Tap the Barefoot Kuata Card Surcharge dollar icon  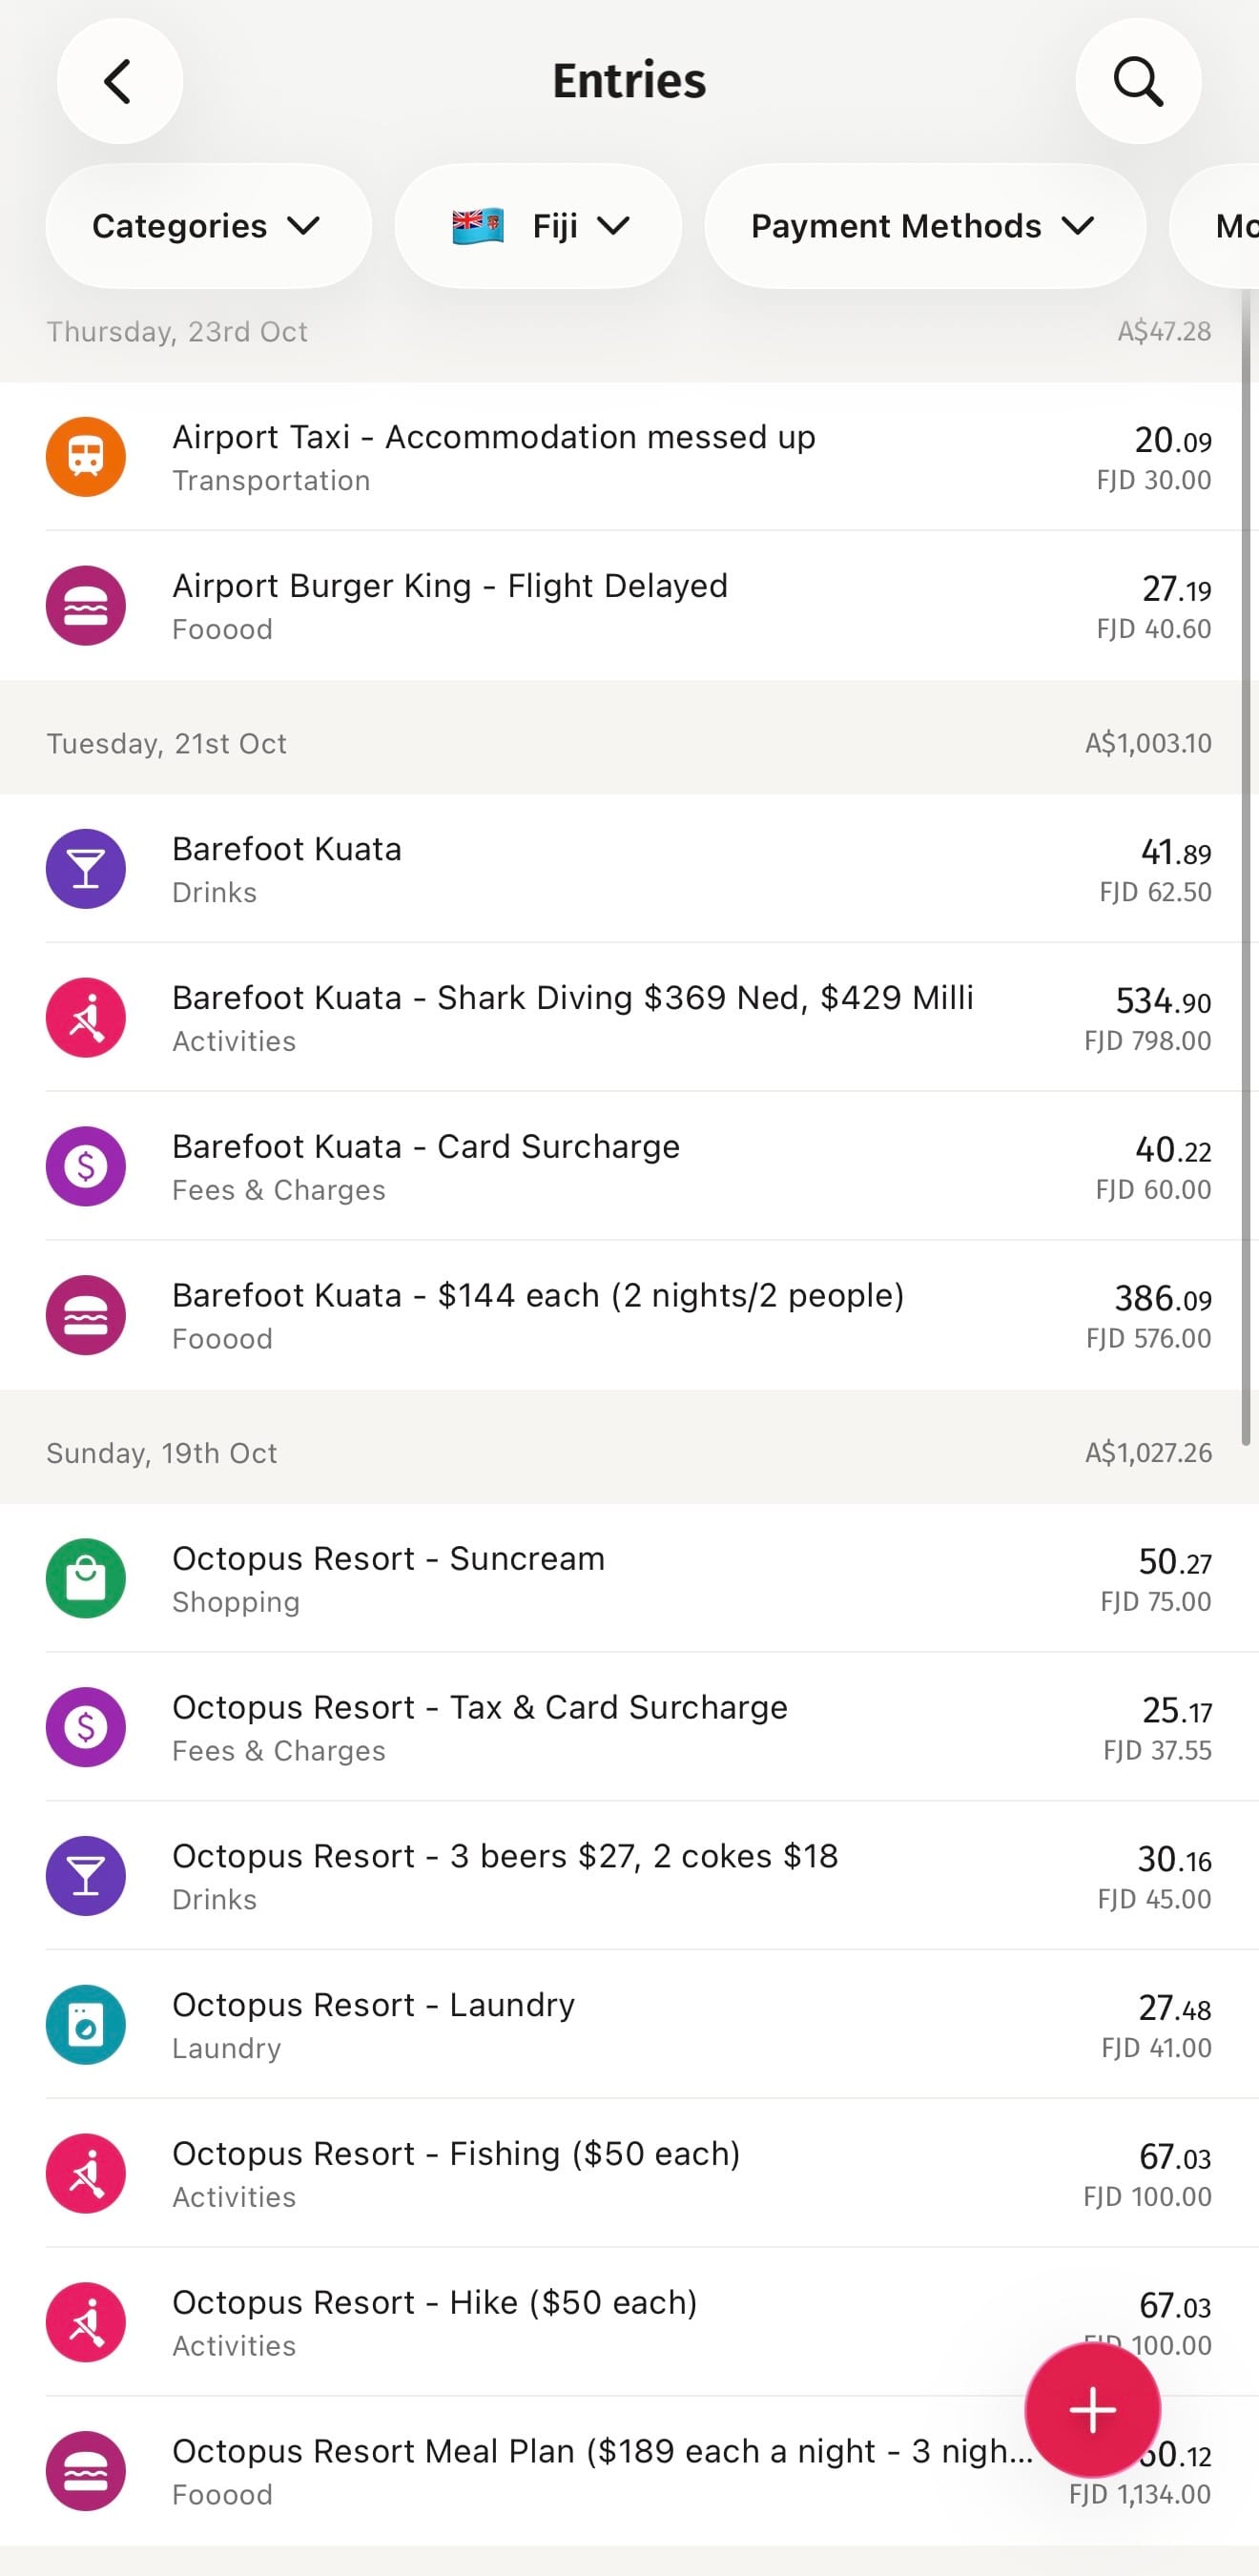coord(86,1166)
